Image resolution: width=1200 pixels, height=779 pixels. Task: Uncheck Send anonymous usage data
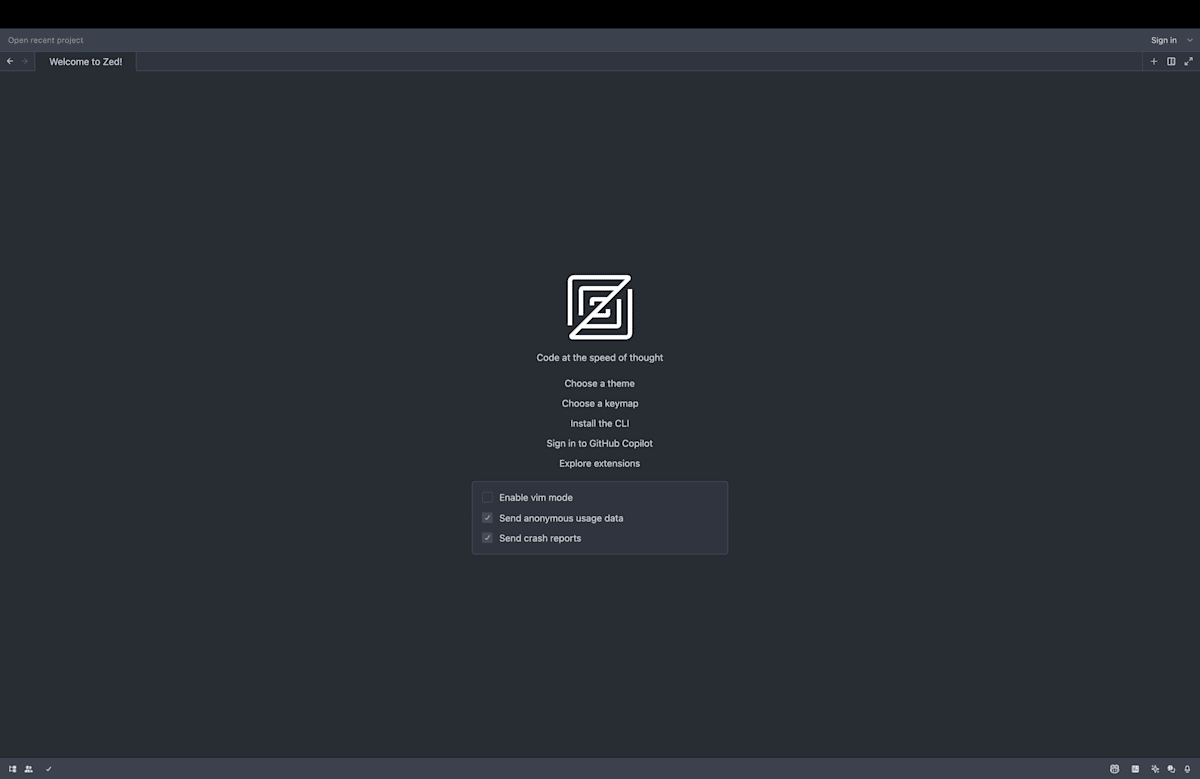pyautogui.click(x=487, y=518)
